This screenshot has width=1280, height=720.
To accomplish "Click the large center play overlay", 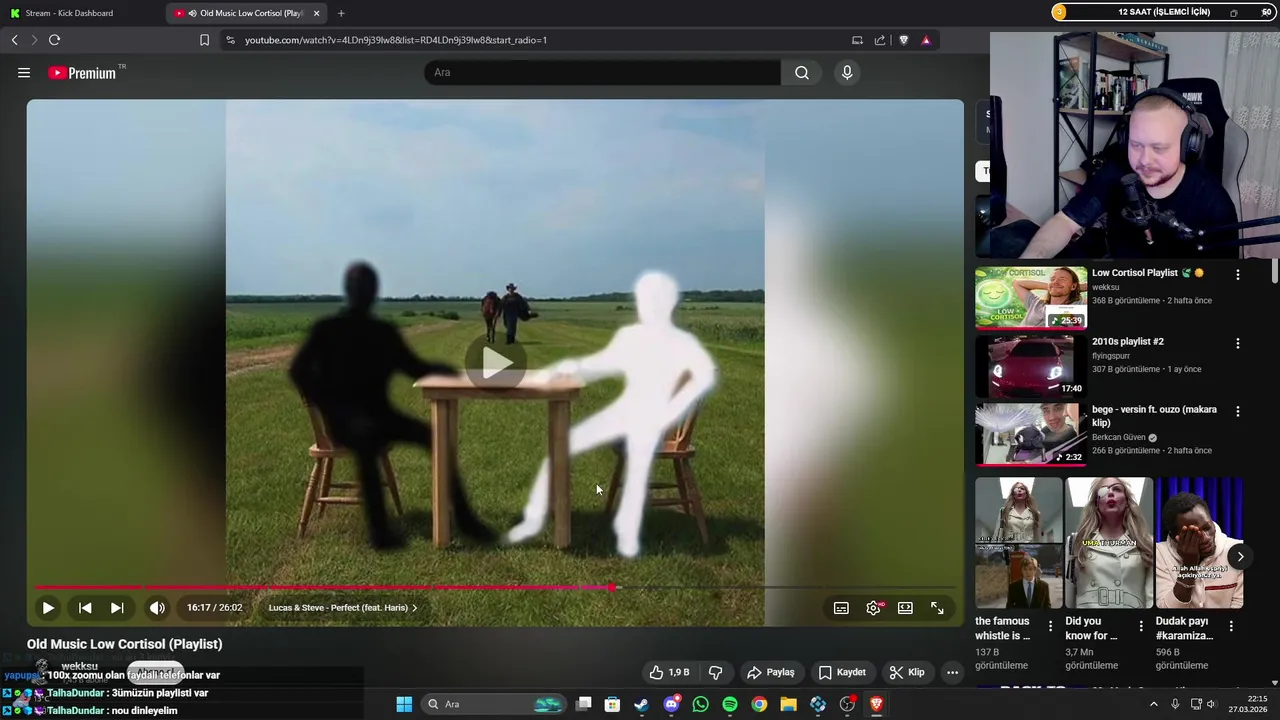I will (496, 362).
